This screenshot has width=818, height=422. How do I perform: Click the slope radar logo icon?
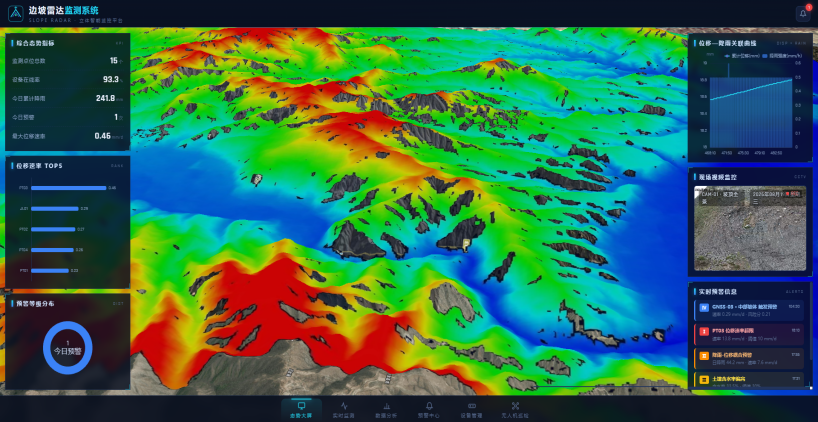point(16,14)
